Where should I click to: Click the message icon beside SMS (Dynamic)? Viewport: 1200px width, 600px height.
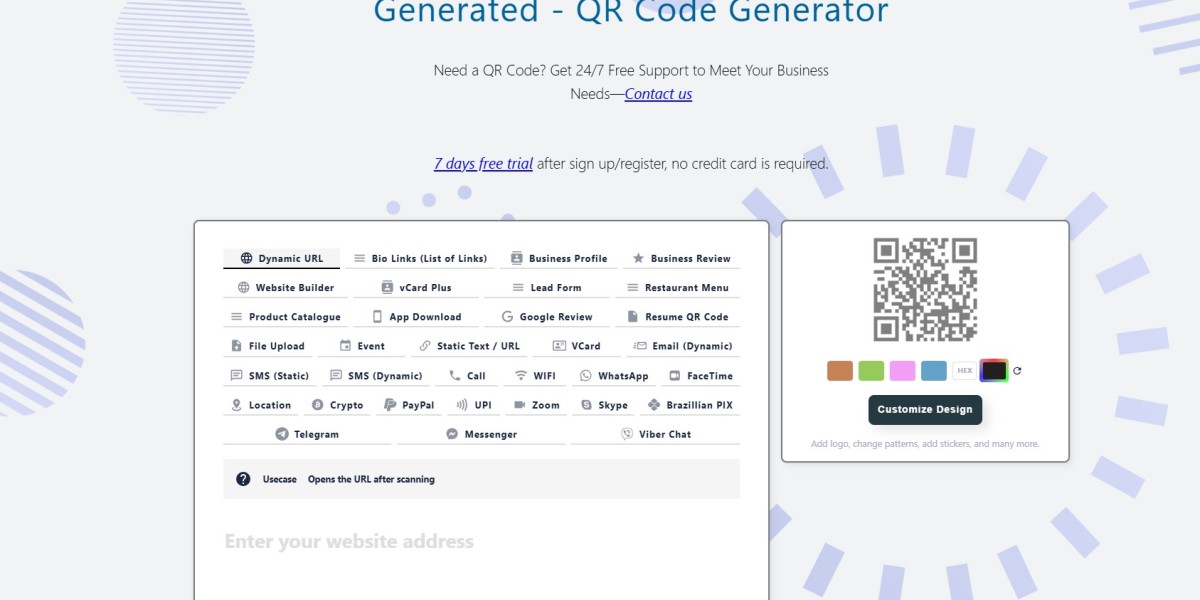pyautogui.click(x=336, y=375)
